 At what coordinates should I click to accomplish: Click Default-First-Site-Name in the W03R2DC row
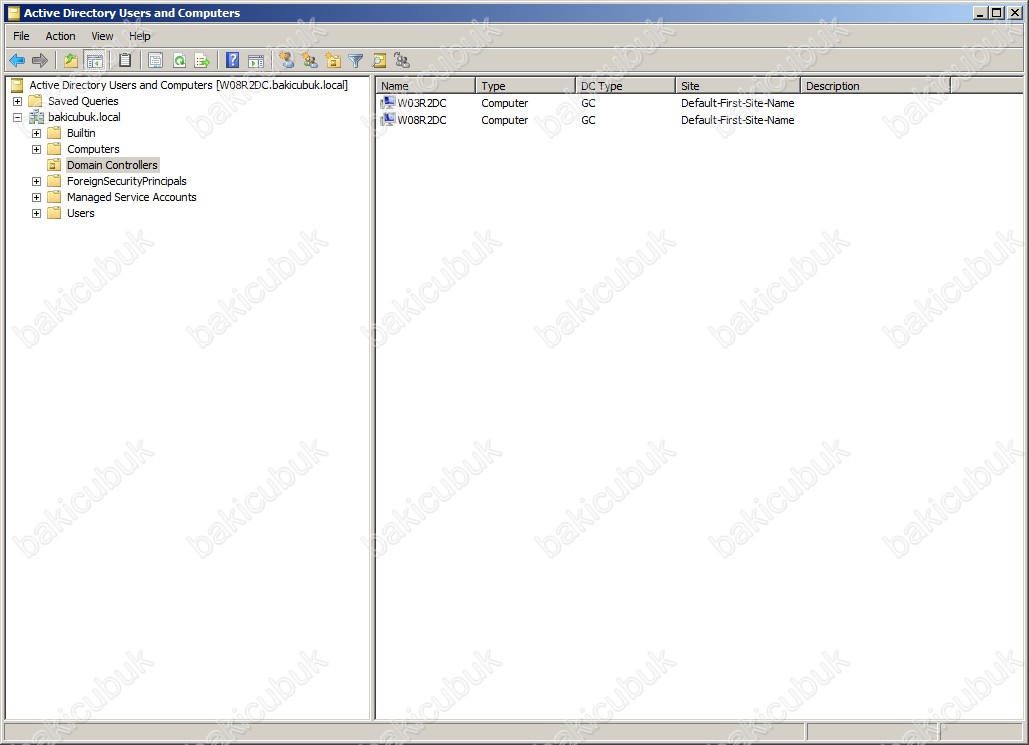(738, 103)
